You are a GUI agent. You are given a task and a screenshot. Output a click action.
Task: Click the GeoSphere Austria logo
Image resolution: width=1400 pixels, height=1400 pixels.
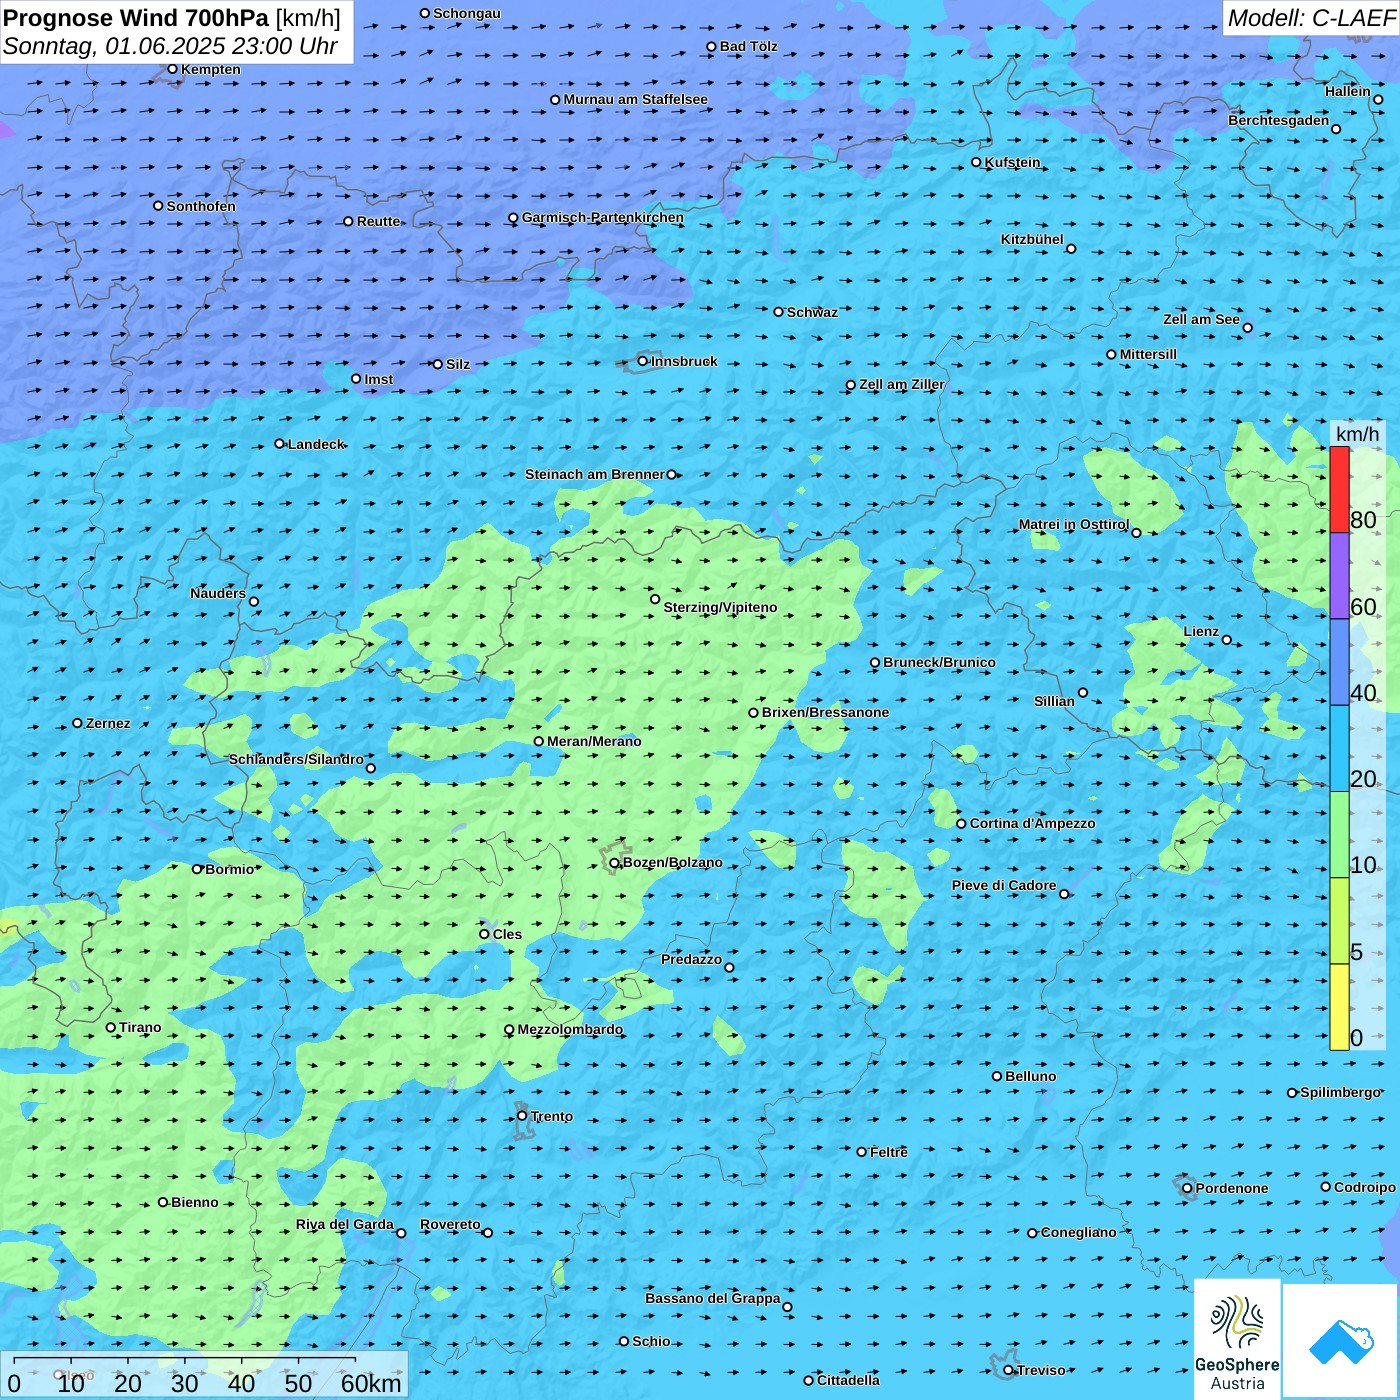pyautogui.click(x=1237, y=1340)
